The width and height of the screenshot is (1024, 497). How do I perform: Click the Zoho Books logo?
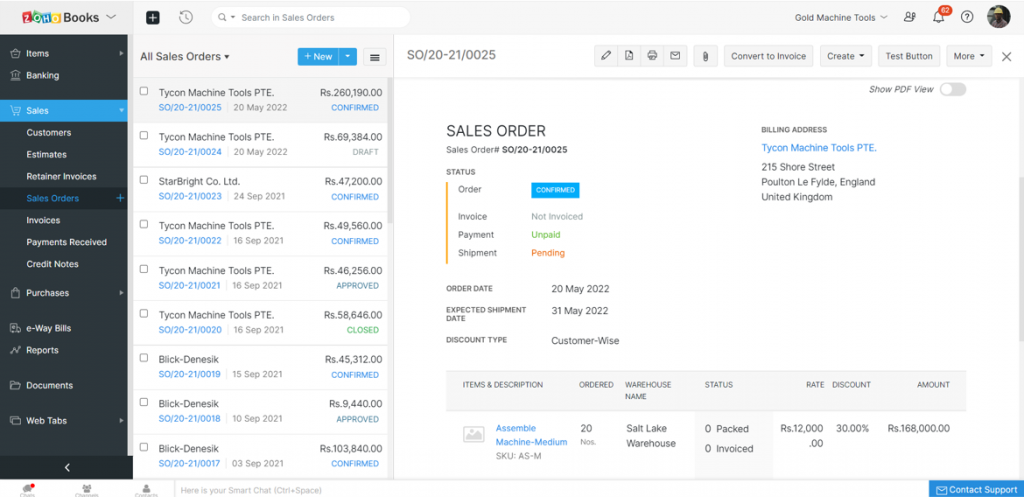click(x=62, y=17)
